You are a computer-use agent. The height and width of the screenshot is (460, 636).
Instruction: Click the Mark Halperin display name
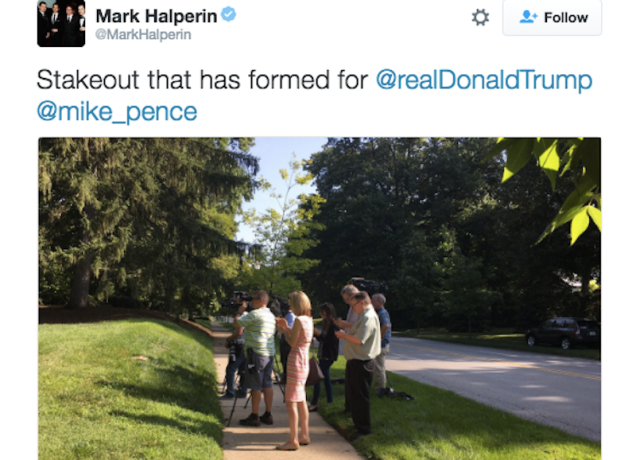pyautogui.click(x=156, y=16)
